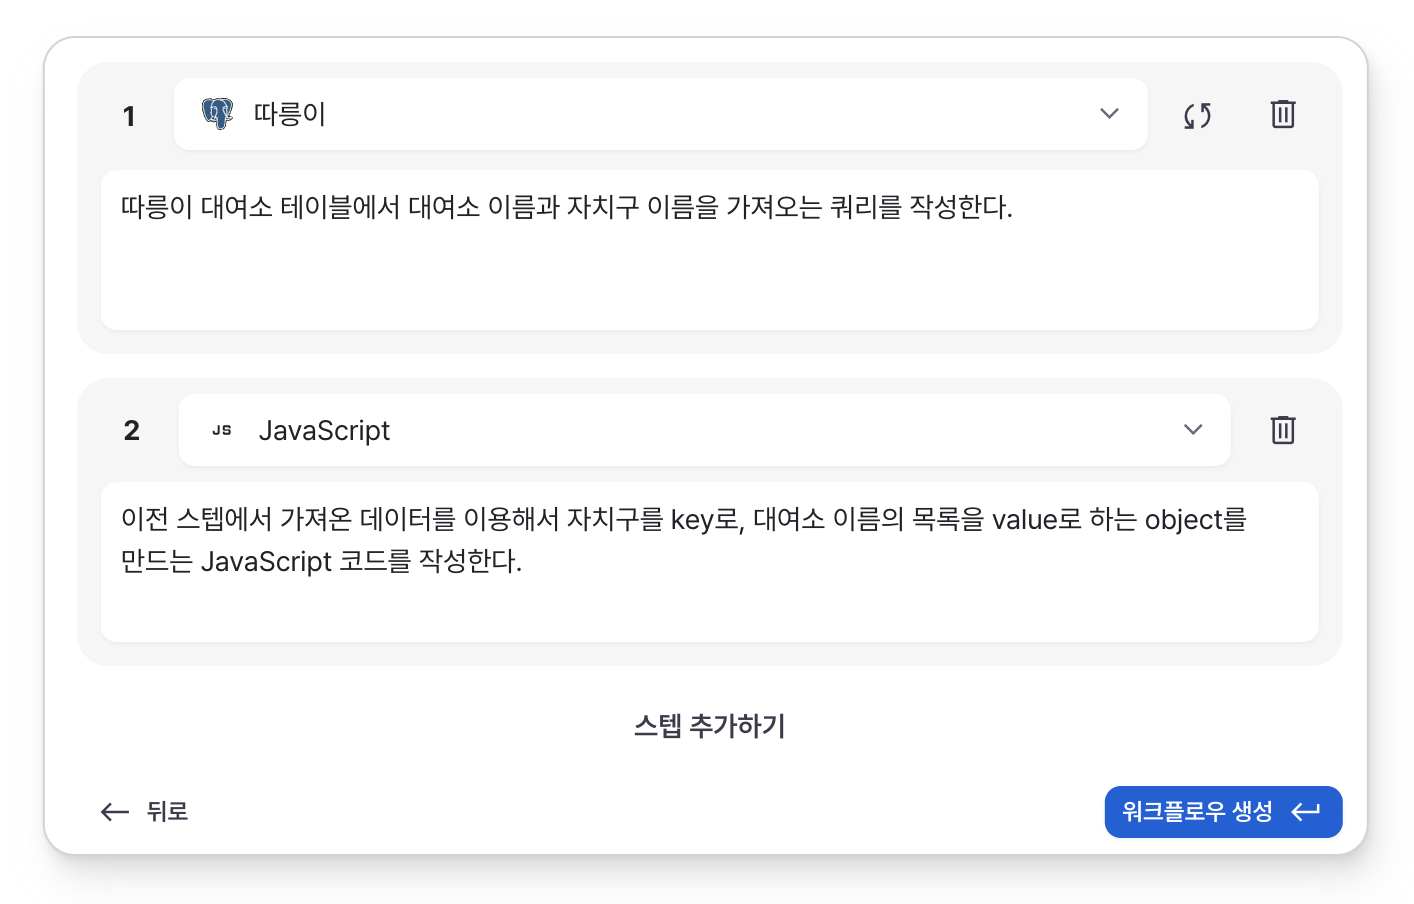Click the text '만드는 JavaScript 코드를 작성한다.'

coord(321,562)
